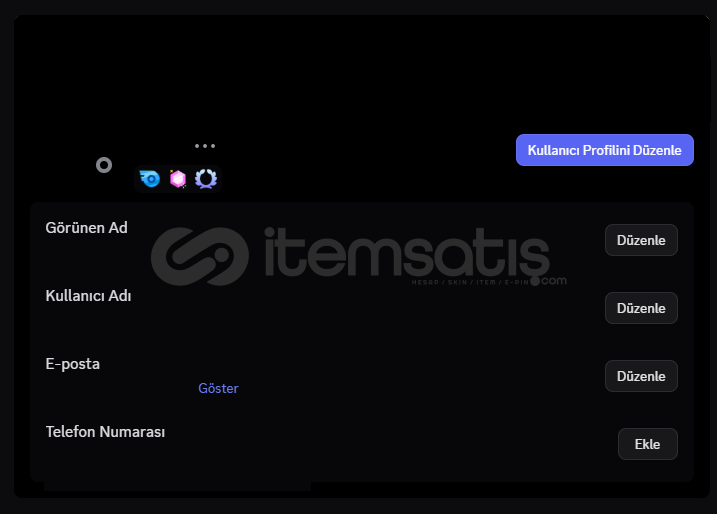Viewport: 717px width, 514px height.
Task: Click the HESAP / SKIN / ITEM / E-PIN tagline
Action: [470, 282]
